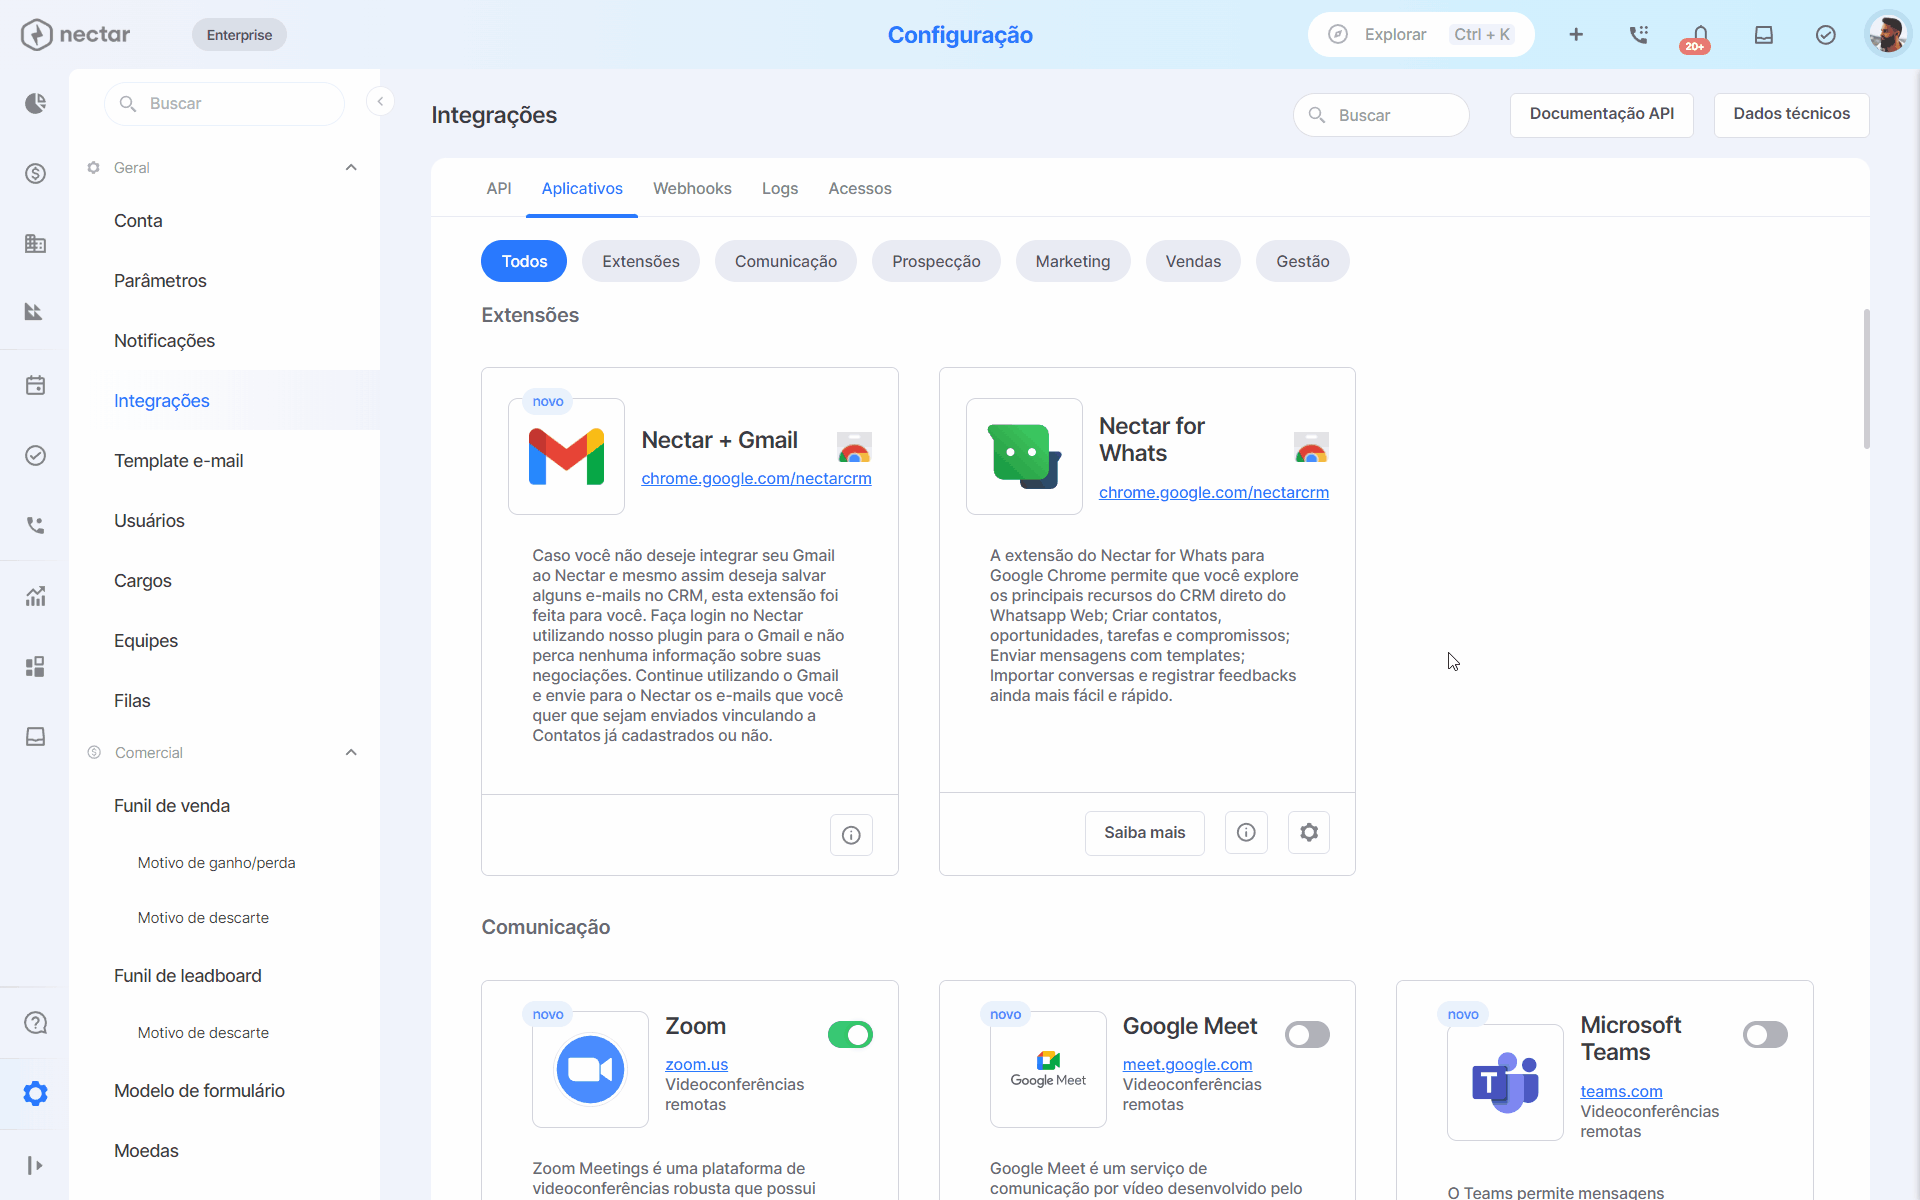
Task: Open the calendar icon in the left rail
Action: coord(35,385)
